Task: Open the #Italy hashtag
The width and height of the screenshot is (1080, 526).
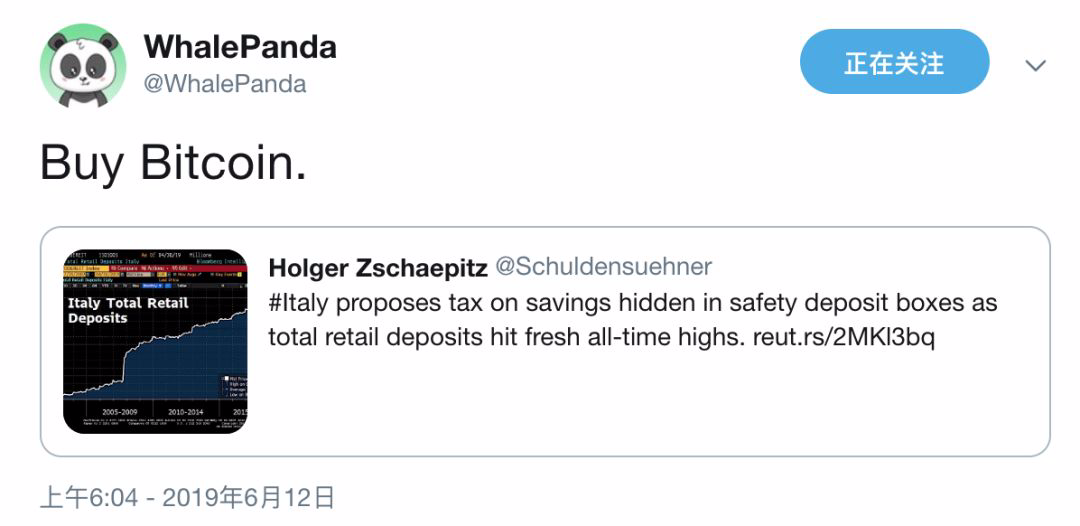Action: pyautogui.click(x=295, y=303)
